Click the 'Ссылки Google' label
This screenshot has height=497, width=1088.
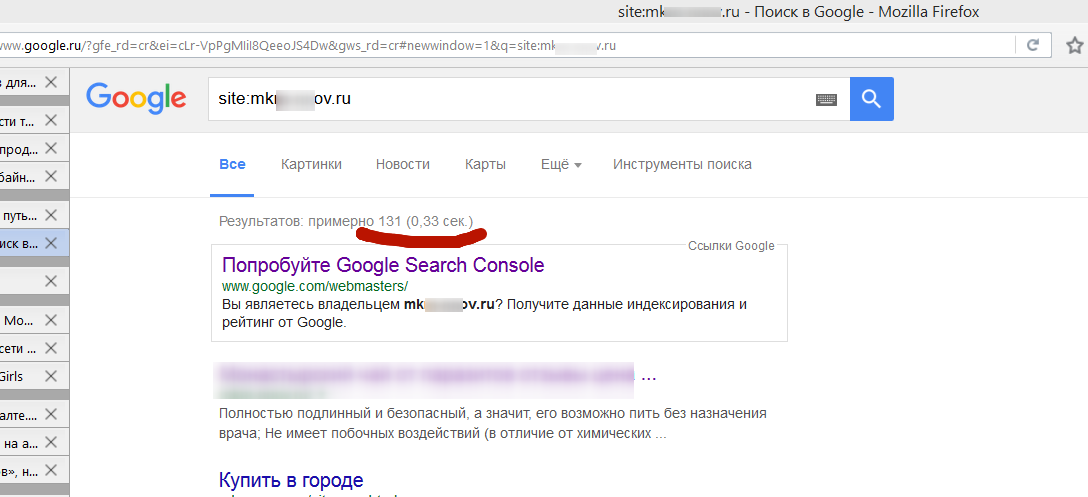731,246
